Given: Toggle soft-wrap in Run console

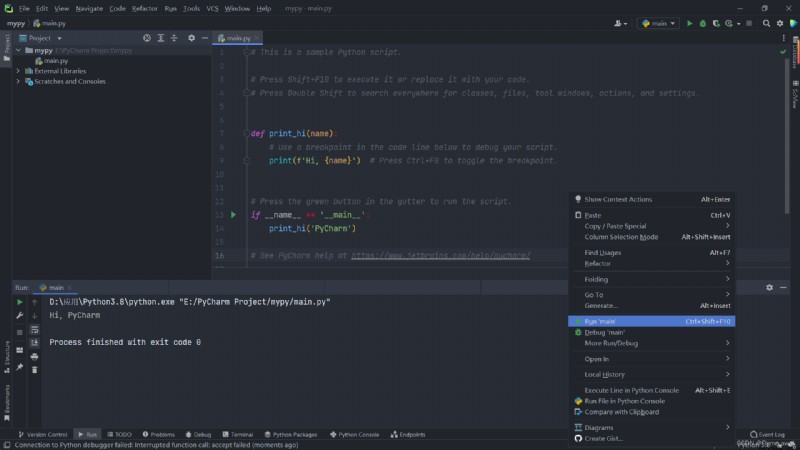Looking at the screenshot, I should coord(34,330).
